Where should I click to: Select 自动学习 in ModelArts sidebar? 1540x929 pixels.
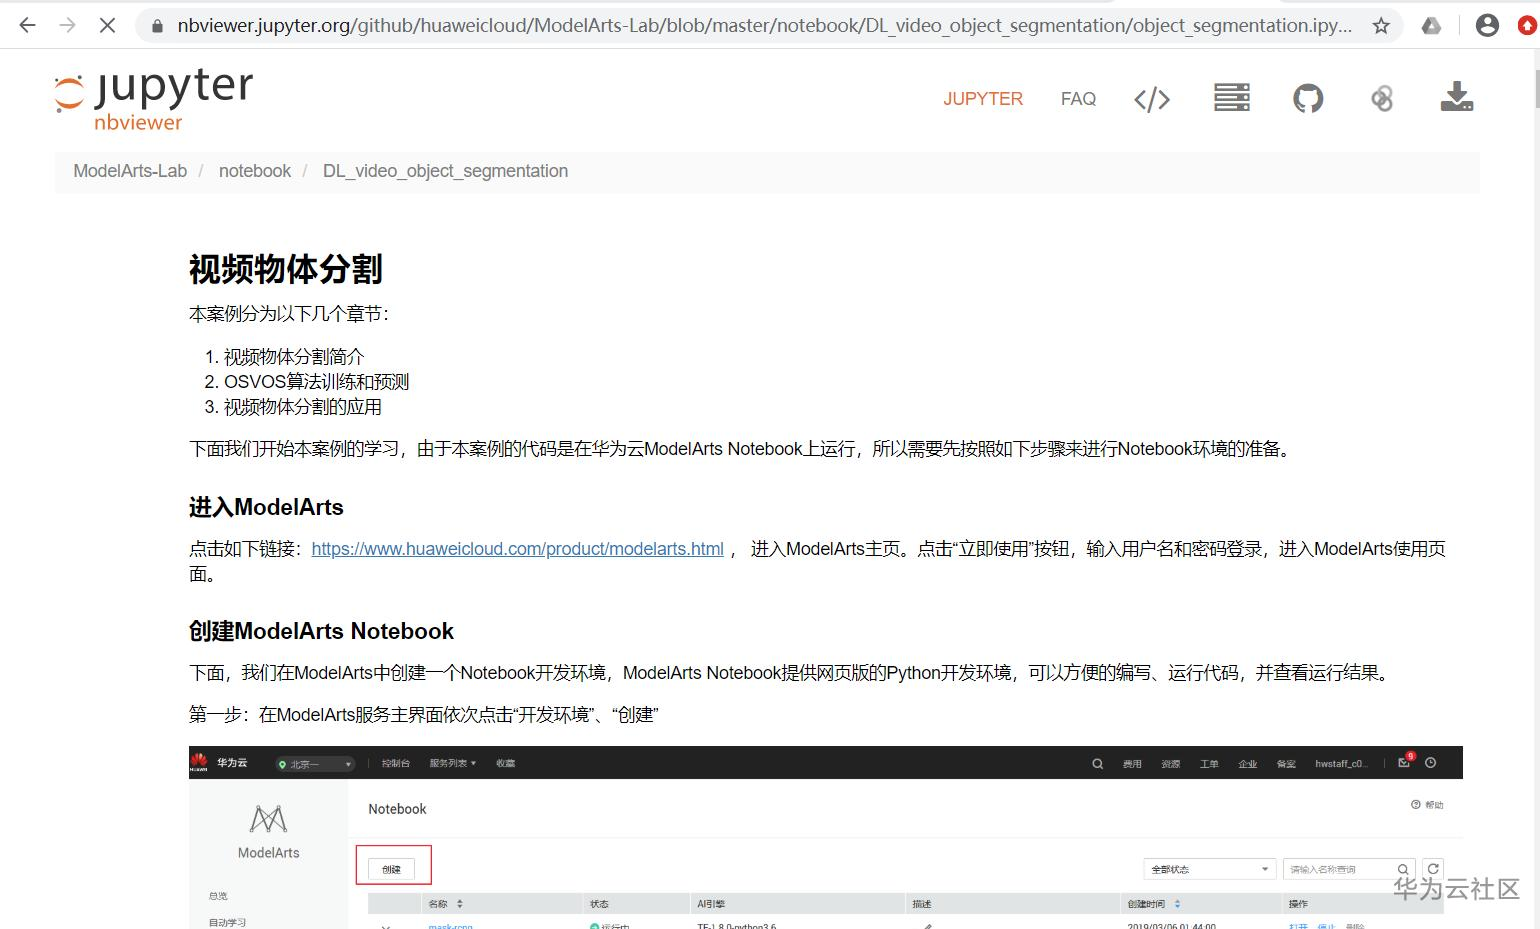pyautogui.click(x=227, y=922)
